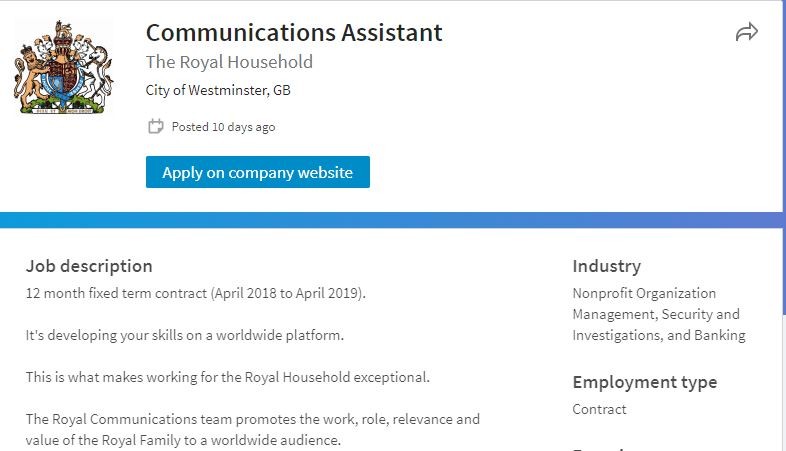This screenshot has height=451, width=786.
Task: Apply on company website
Action: pos(258,172)
